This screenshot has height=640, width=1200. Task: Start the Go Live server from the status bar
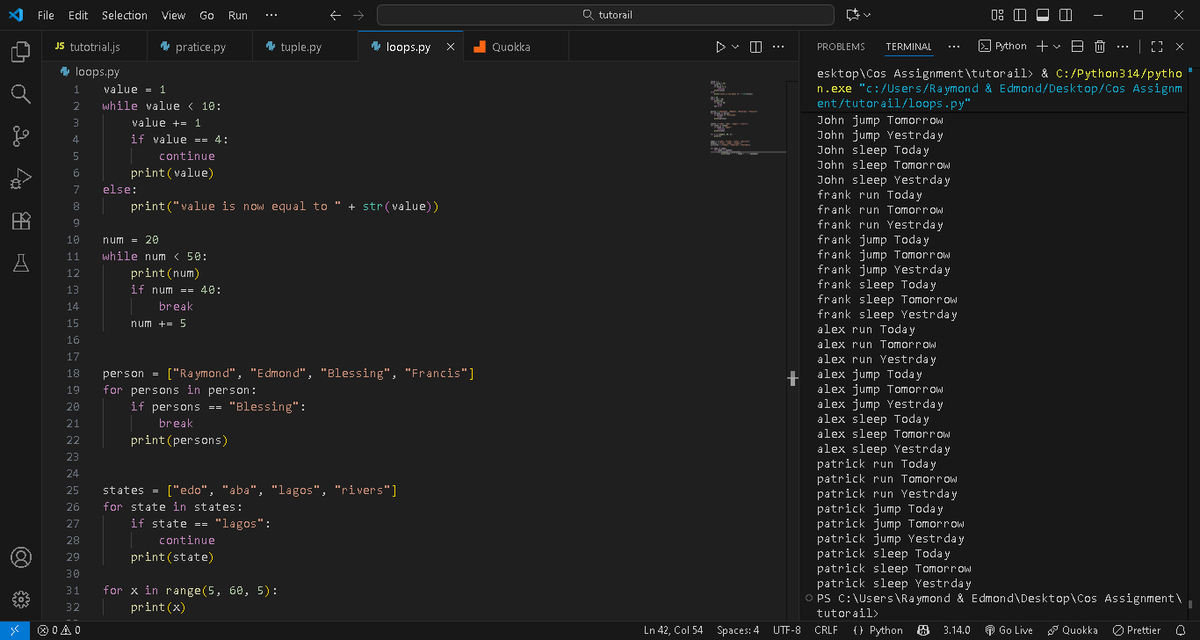[x=1010, y=630]
